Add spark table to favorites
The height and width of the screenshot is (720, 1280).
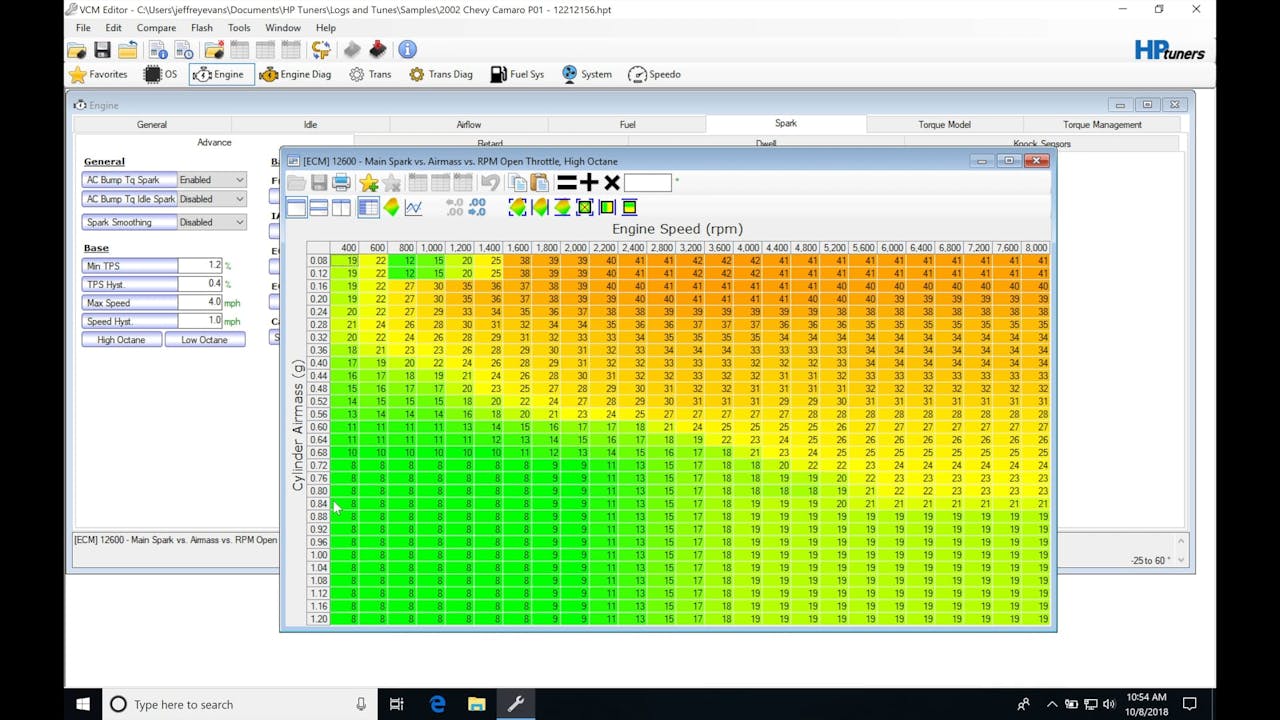tap(369, 183)
